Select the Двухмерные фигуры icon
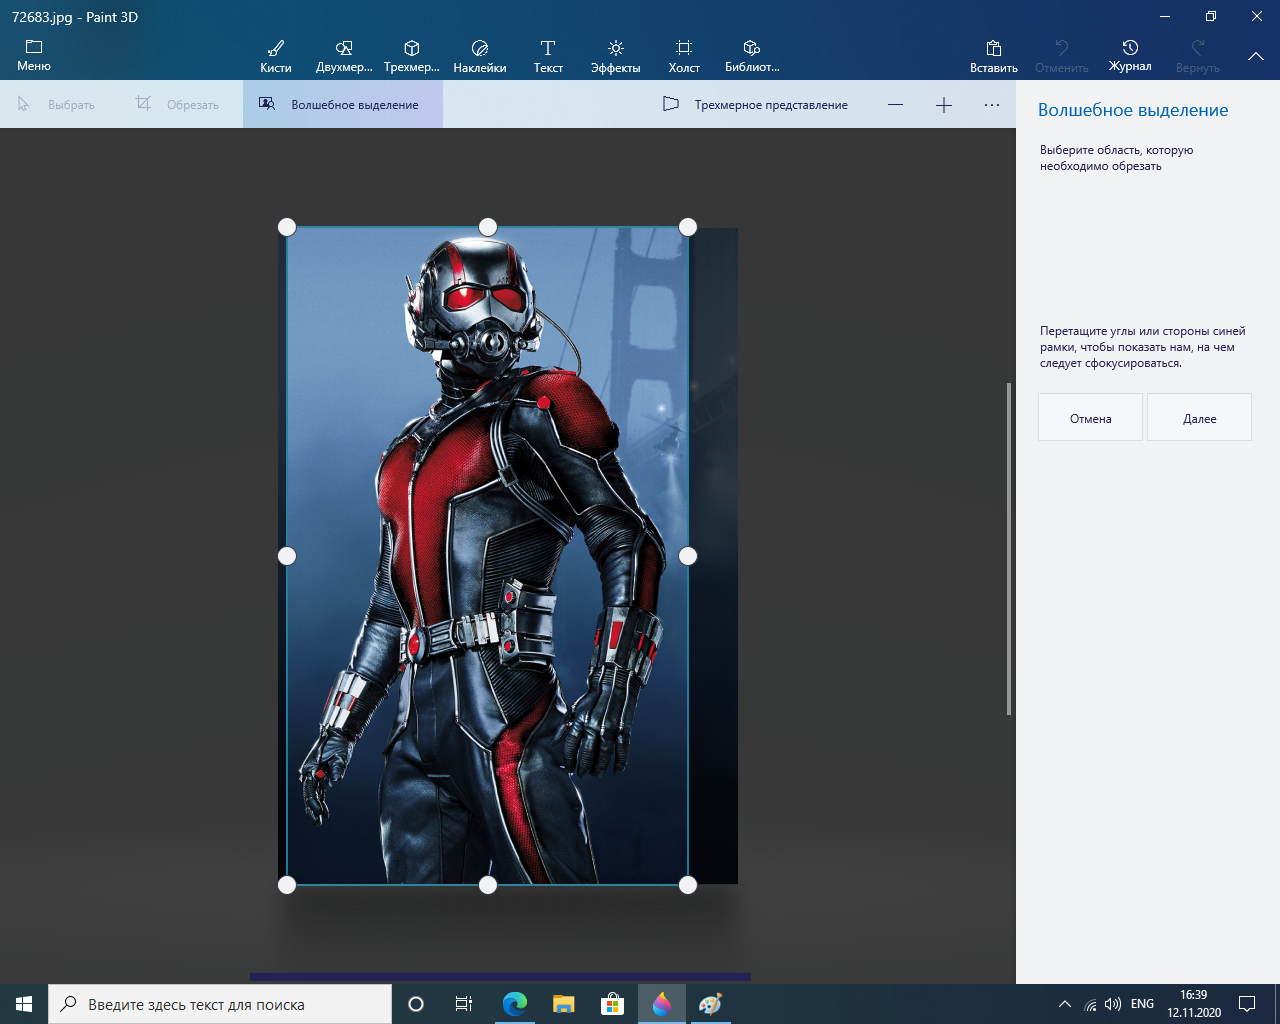Viewport: 1280px width, 1024px height. [x=343, y=56]
